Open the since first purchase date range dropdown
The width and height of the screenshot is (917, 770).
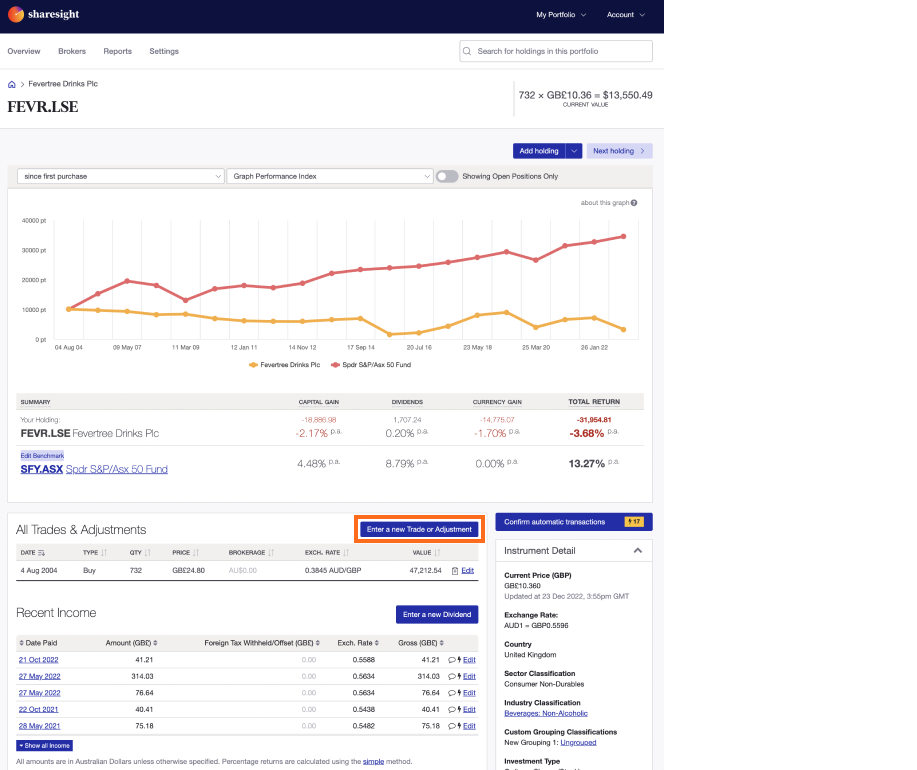point(121,177)
